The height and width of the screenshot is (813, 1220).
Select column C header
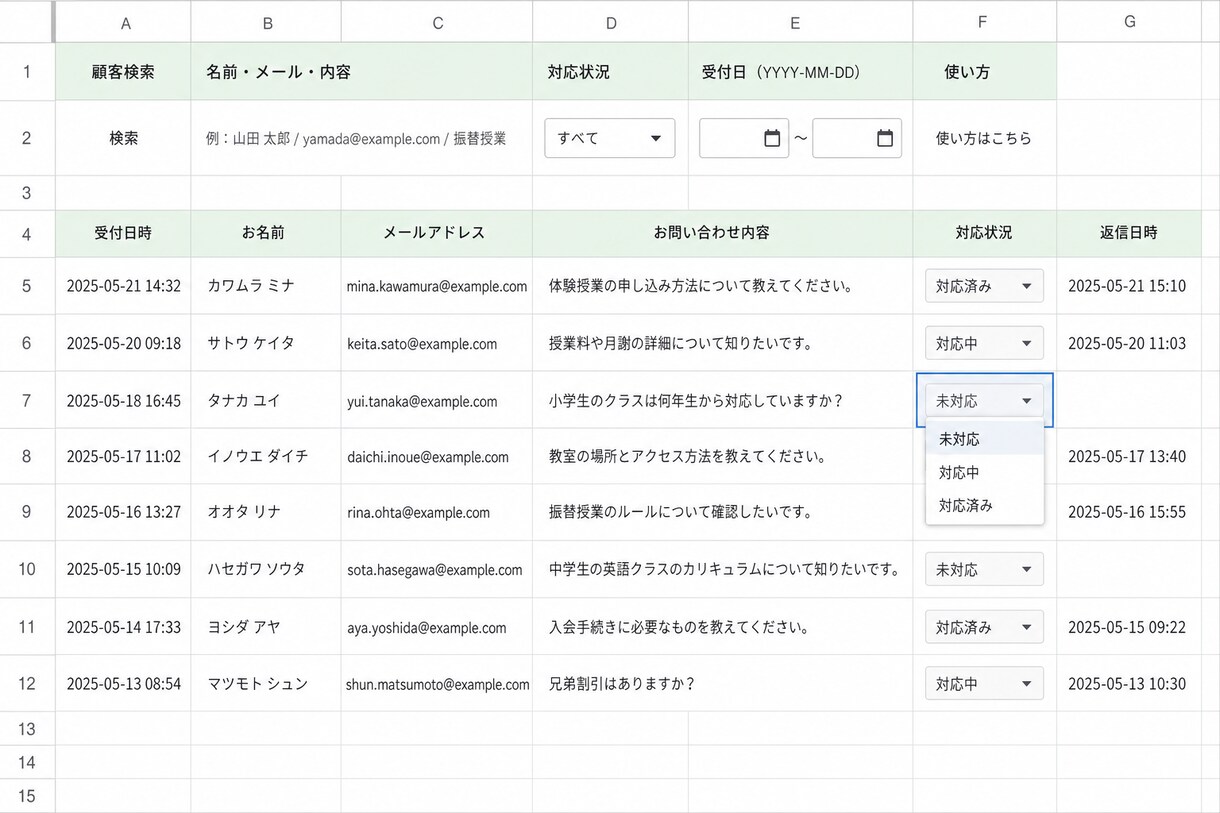437,22
